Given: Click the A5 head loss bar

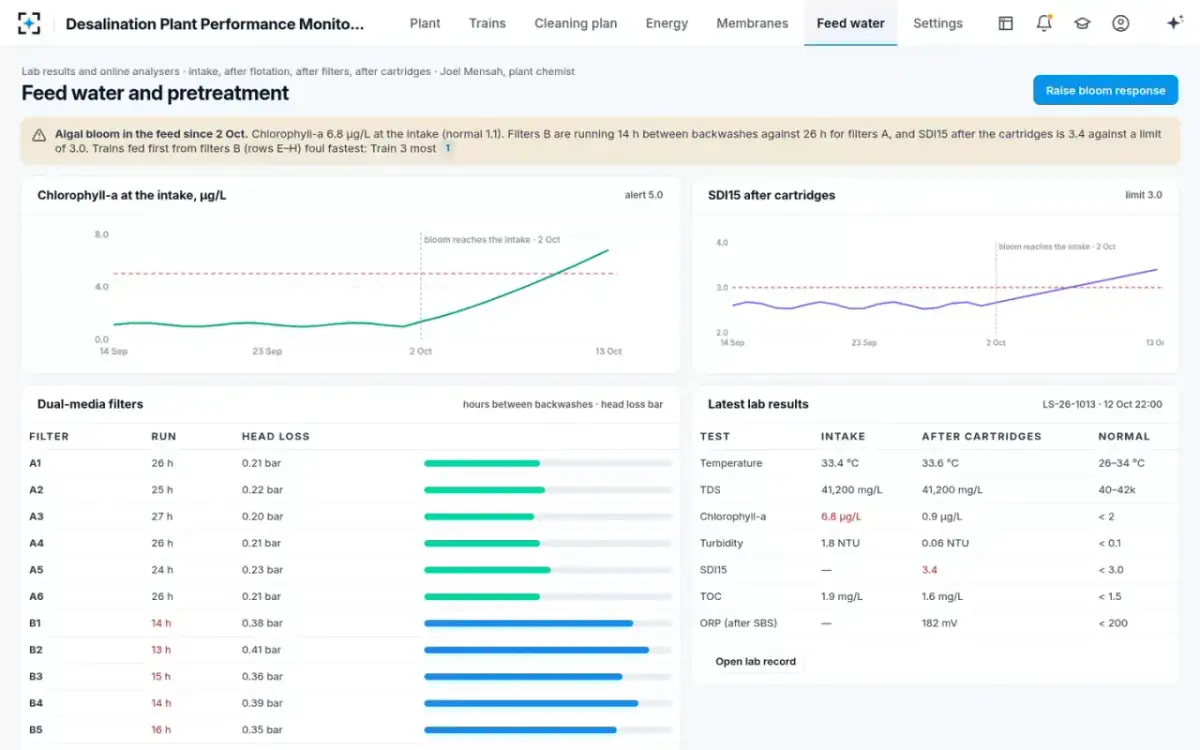Looking at the screenshot, I should pyautogui.click(x=547, y=570).
